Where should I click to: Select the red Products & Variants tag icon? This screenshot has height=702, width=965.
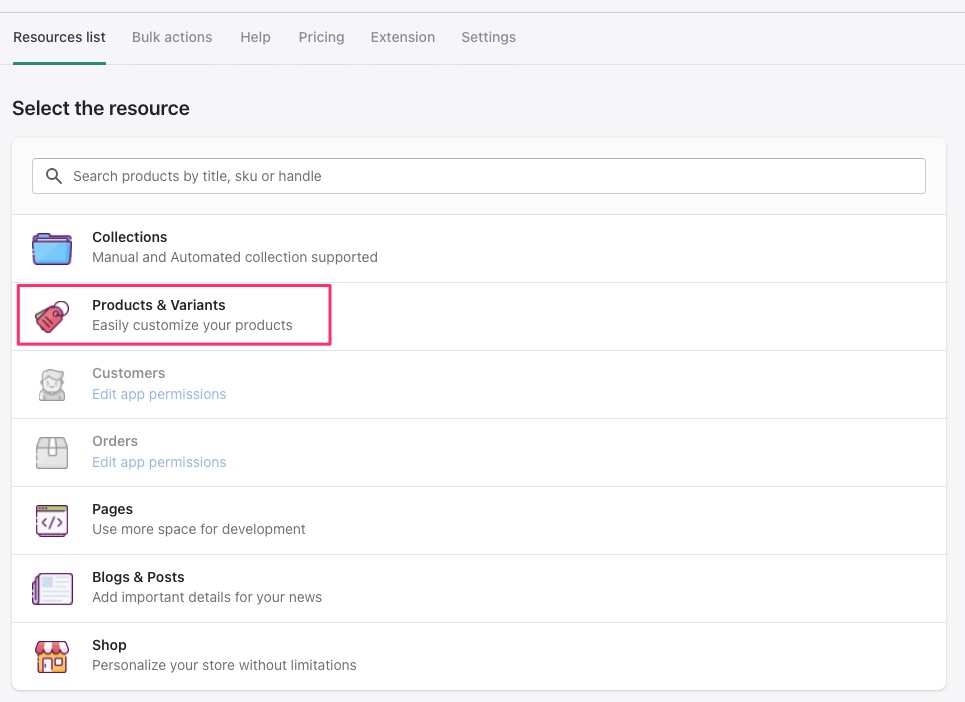click(52, 316)
